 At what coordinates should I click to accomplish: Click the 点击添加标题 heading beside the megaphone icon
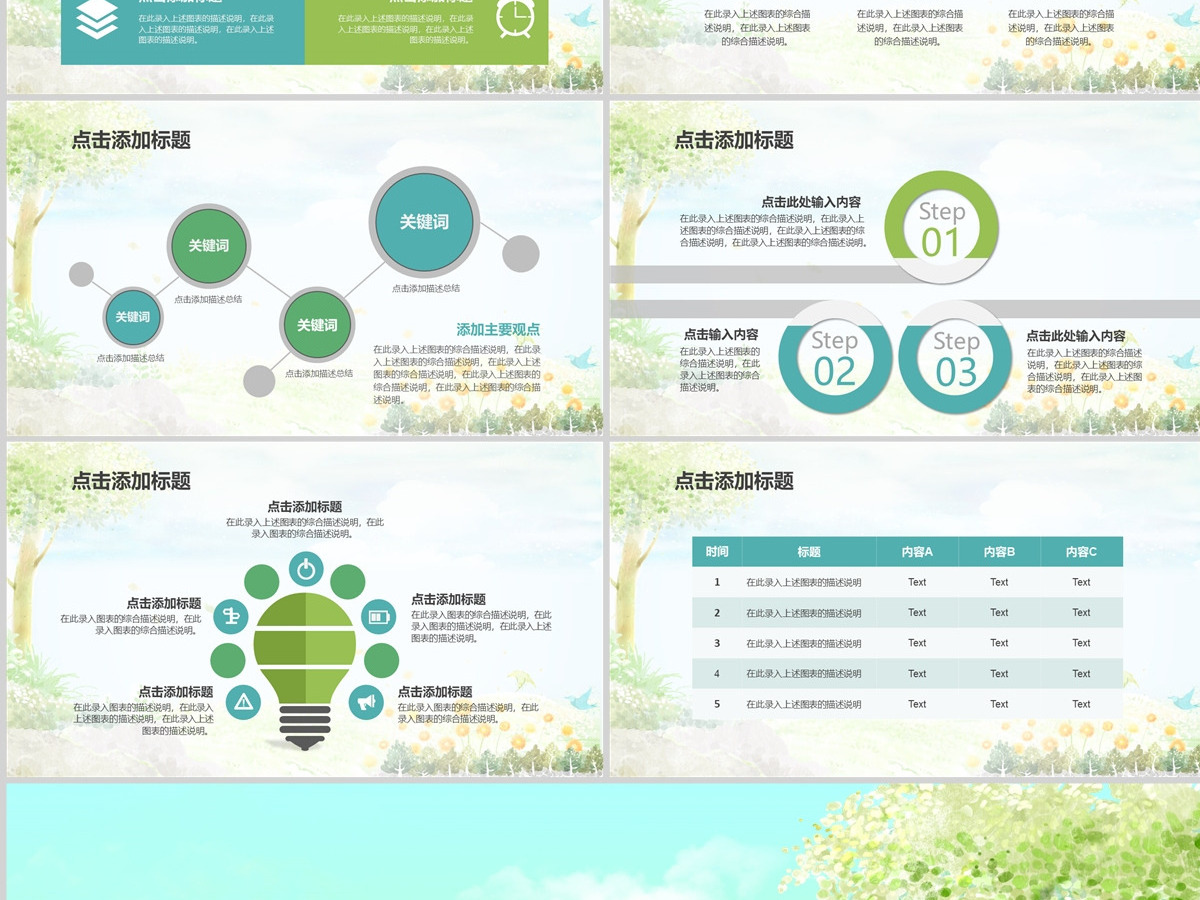point(435,692)
